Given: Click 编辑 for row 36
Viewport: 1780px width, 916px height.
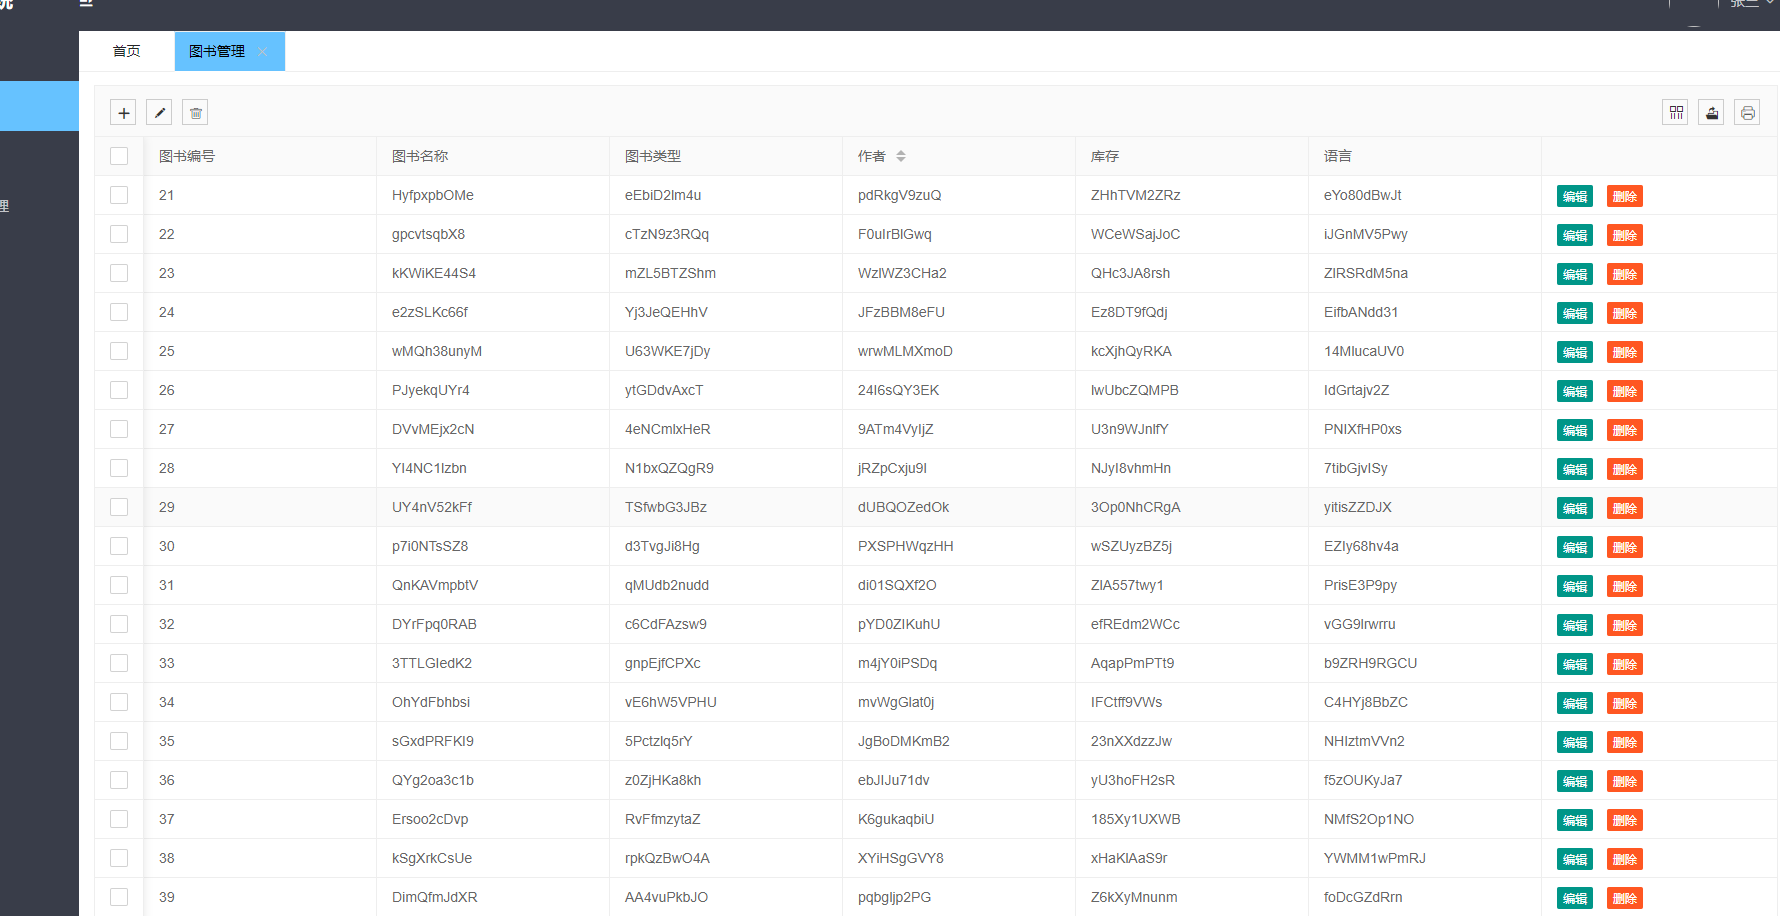Looking at the screenshot, I should (1575, 781).
